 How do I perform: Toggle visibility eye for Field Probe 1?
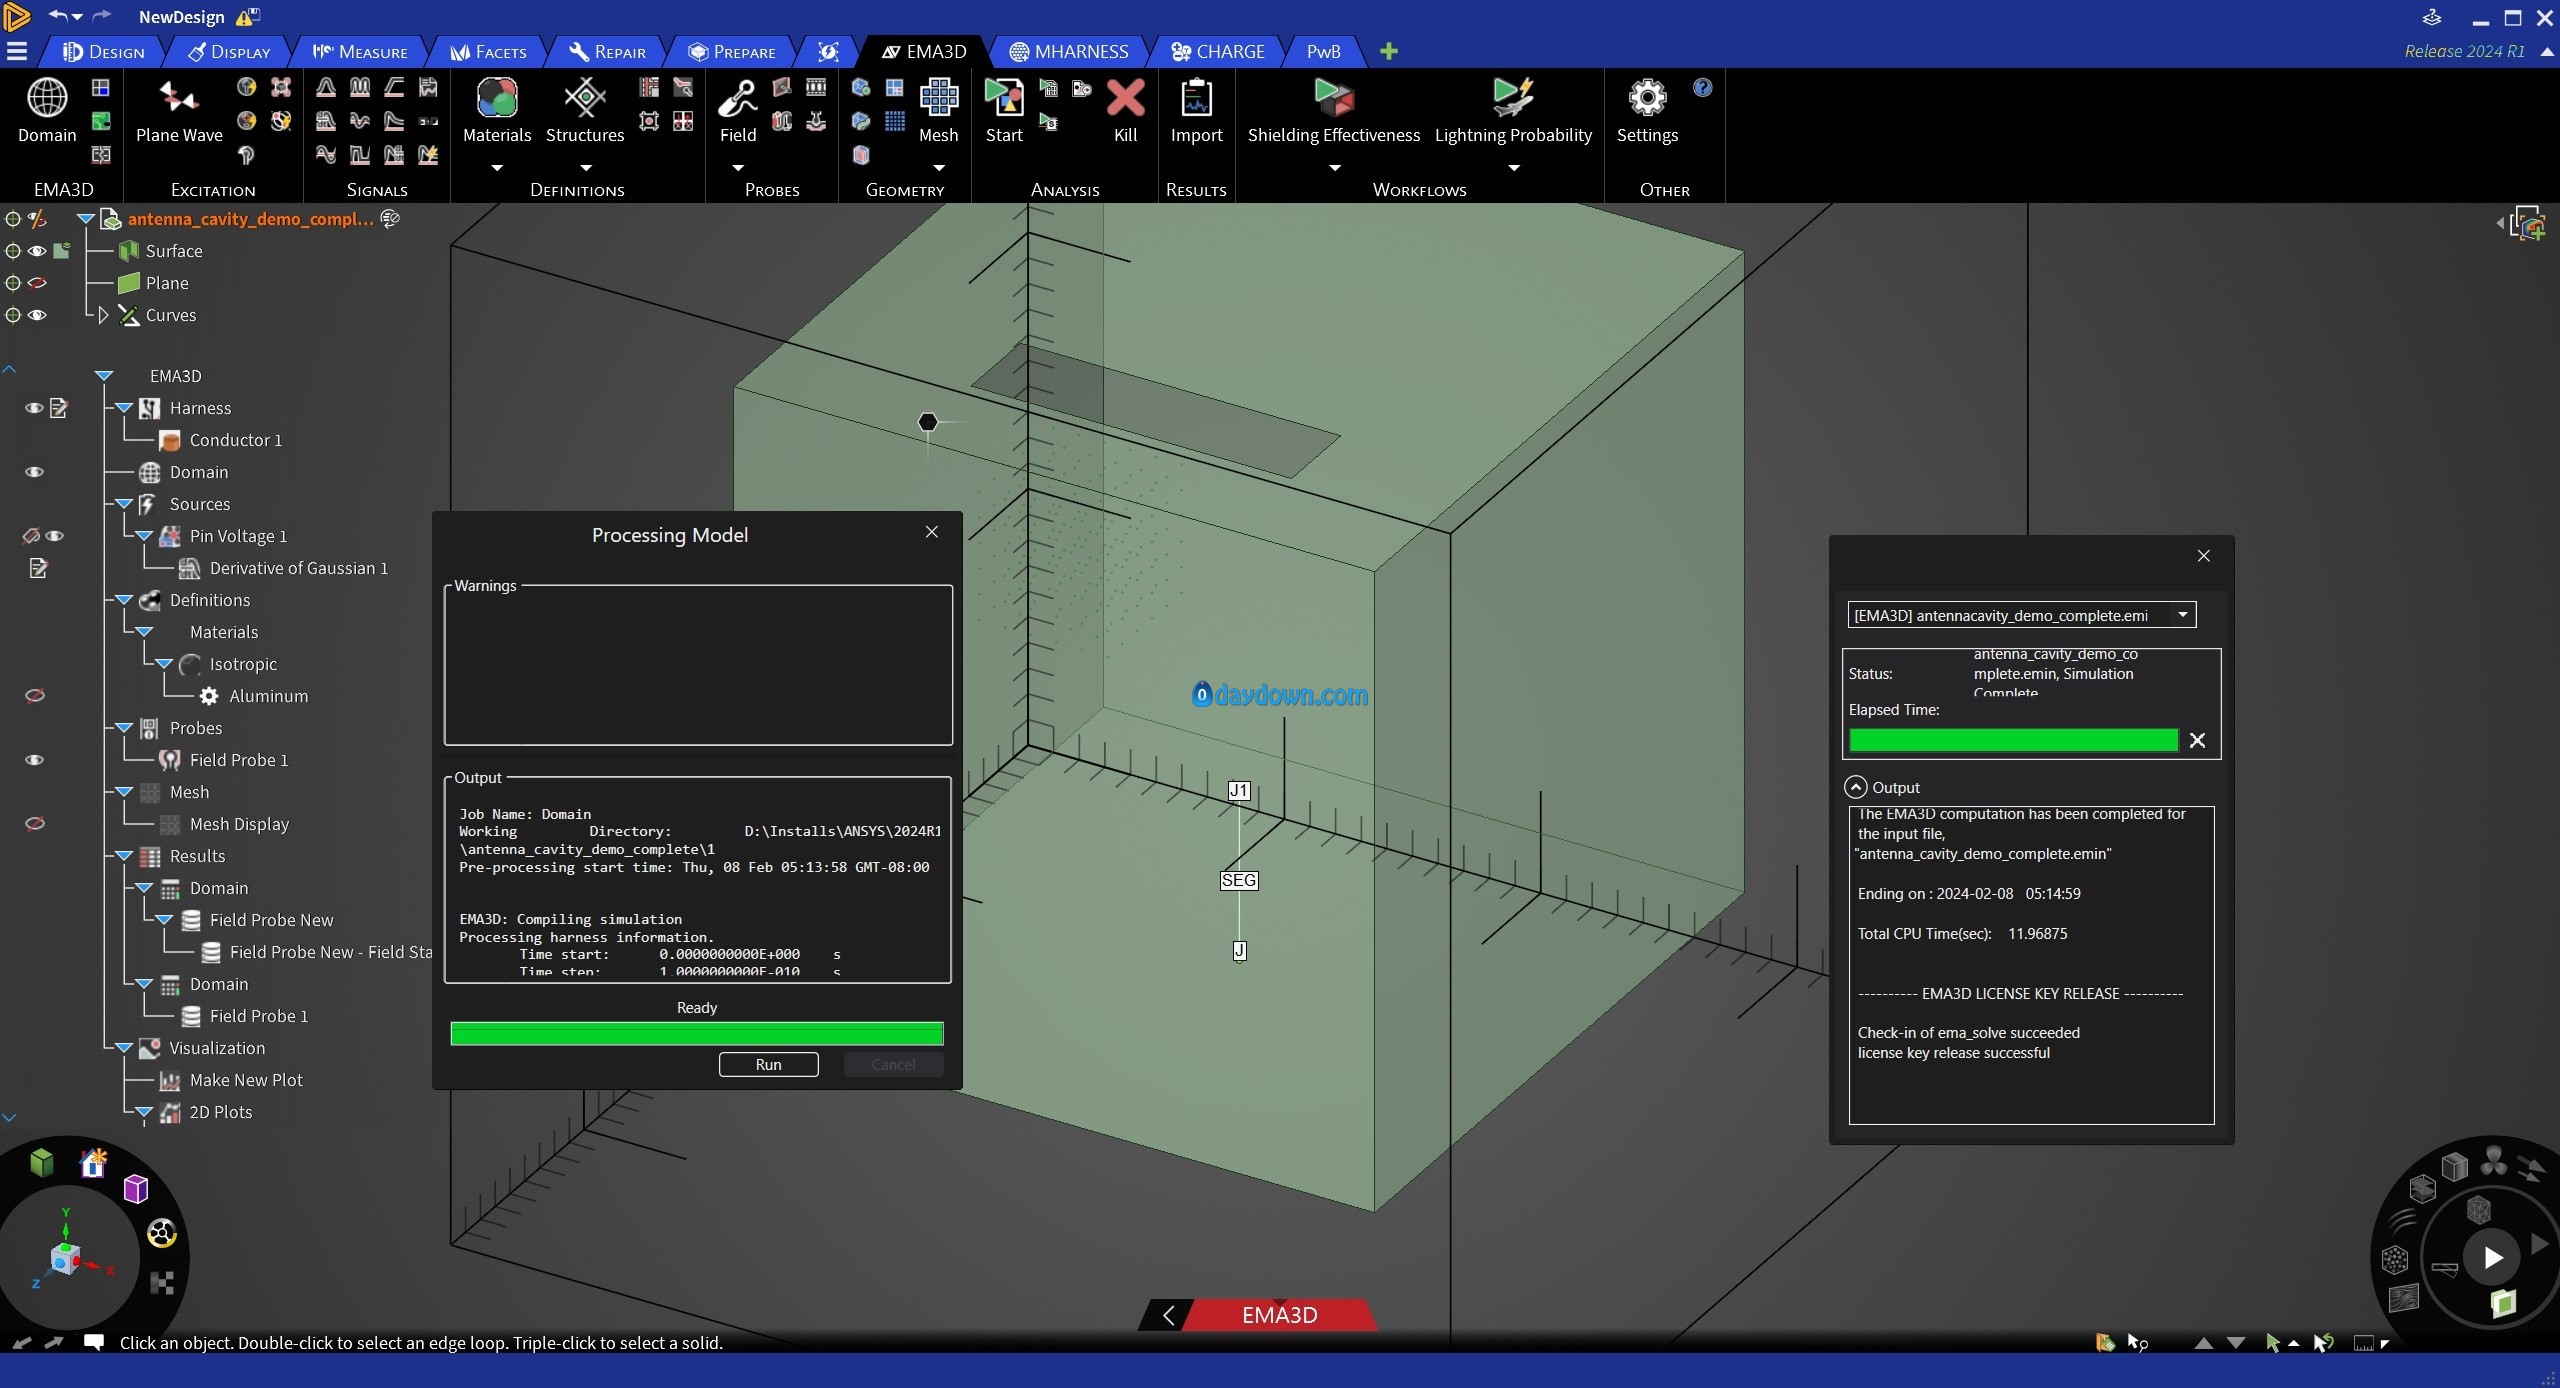(x=34, y=760)
